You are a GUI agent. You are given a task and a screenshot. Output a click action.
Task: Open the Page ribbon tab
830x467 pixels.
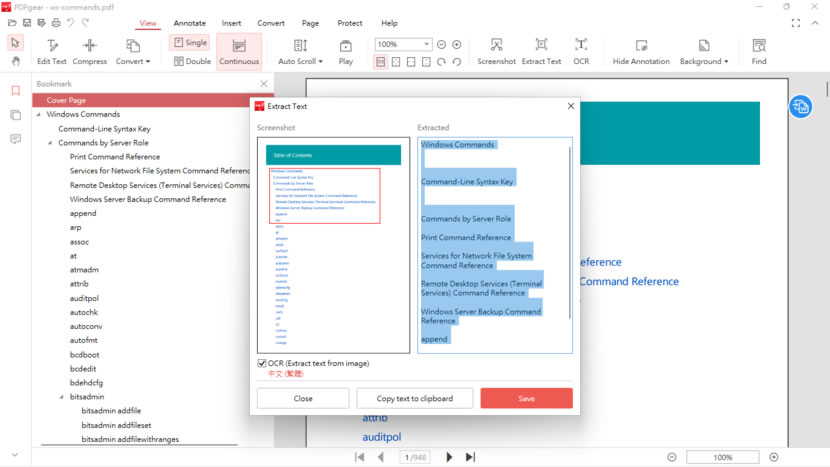(x=310, y=23)
